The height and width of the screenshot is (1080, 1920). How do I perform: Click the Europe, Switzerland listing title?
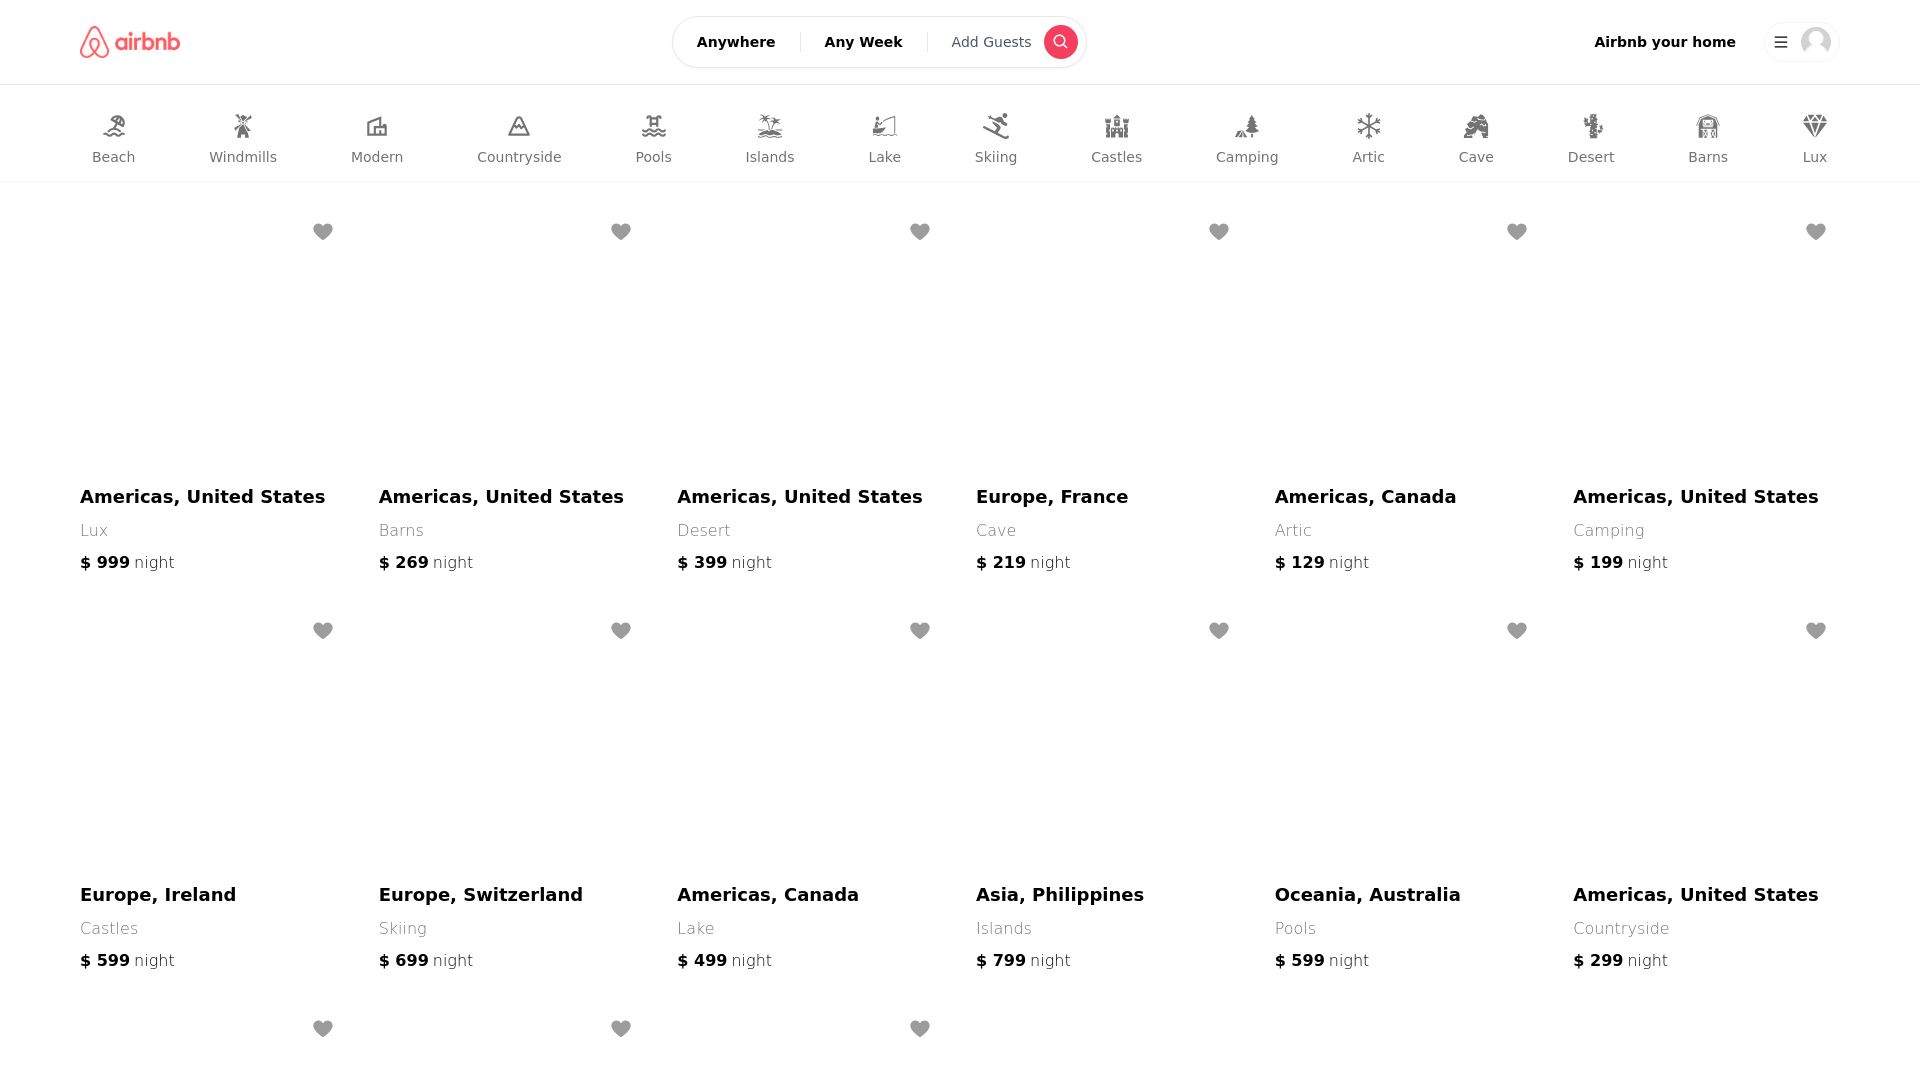coord(481,895)
